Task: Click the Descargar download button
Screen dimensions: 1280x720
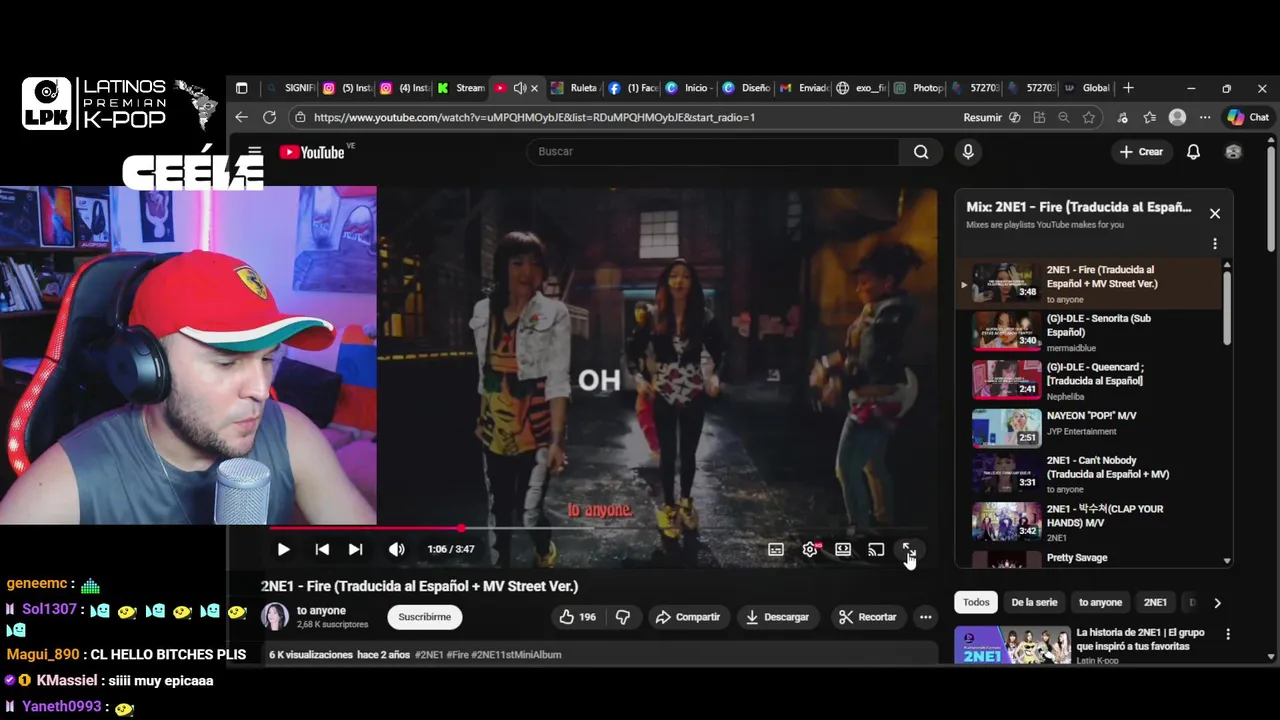Action: [x=777, y=617]
